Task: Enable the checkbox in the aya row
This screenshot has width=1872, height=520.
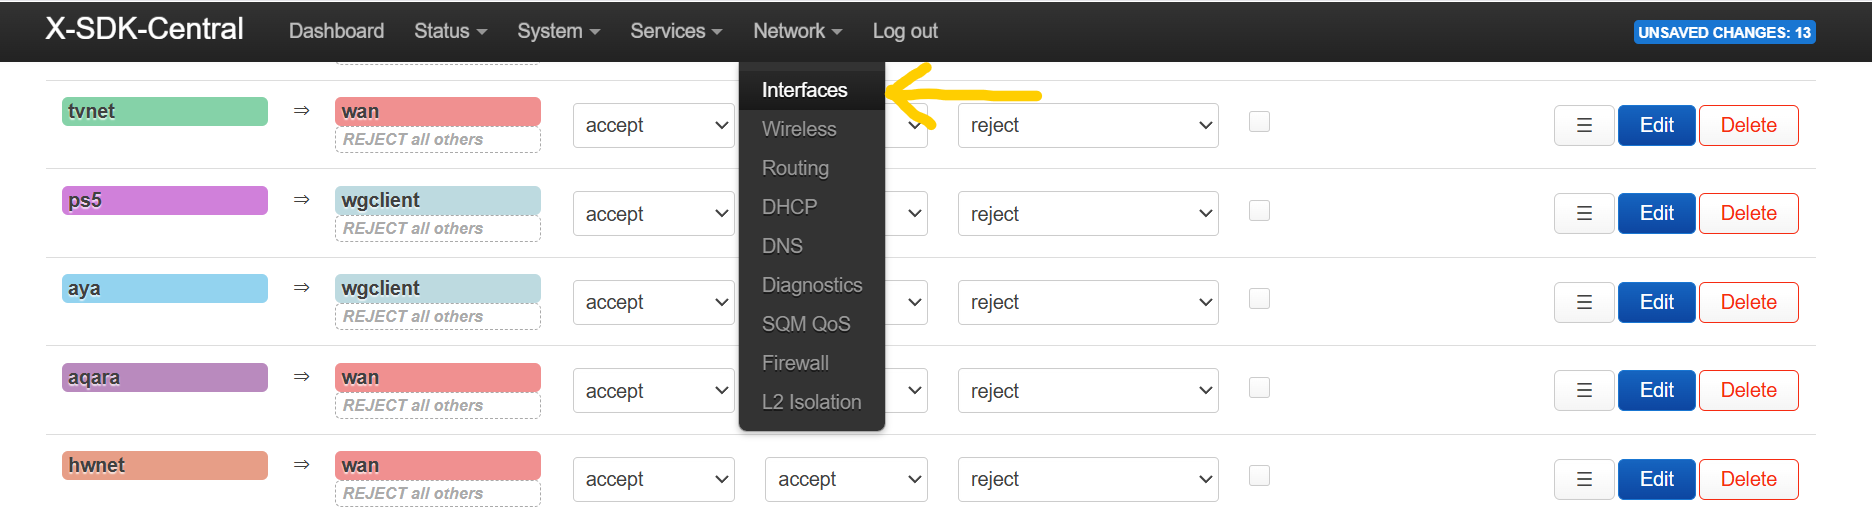Action: [1259, 299]
